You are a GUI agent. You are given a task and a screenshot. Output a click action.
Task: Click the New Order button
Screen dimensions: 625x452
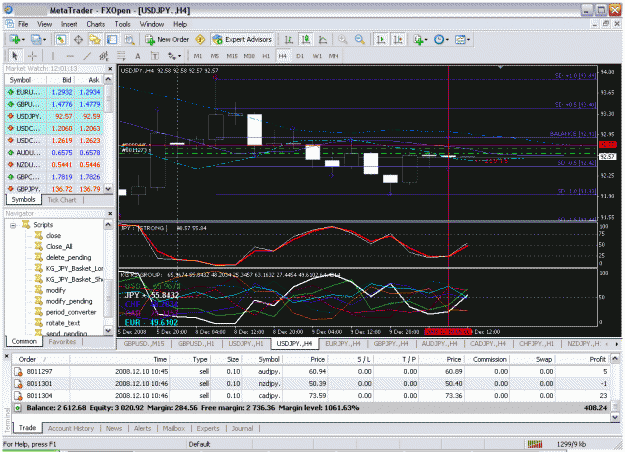[167, 39]
